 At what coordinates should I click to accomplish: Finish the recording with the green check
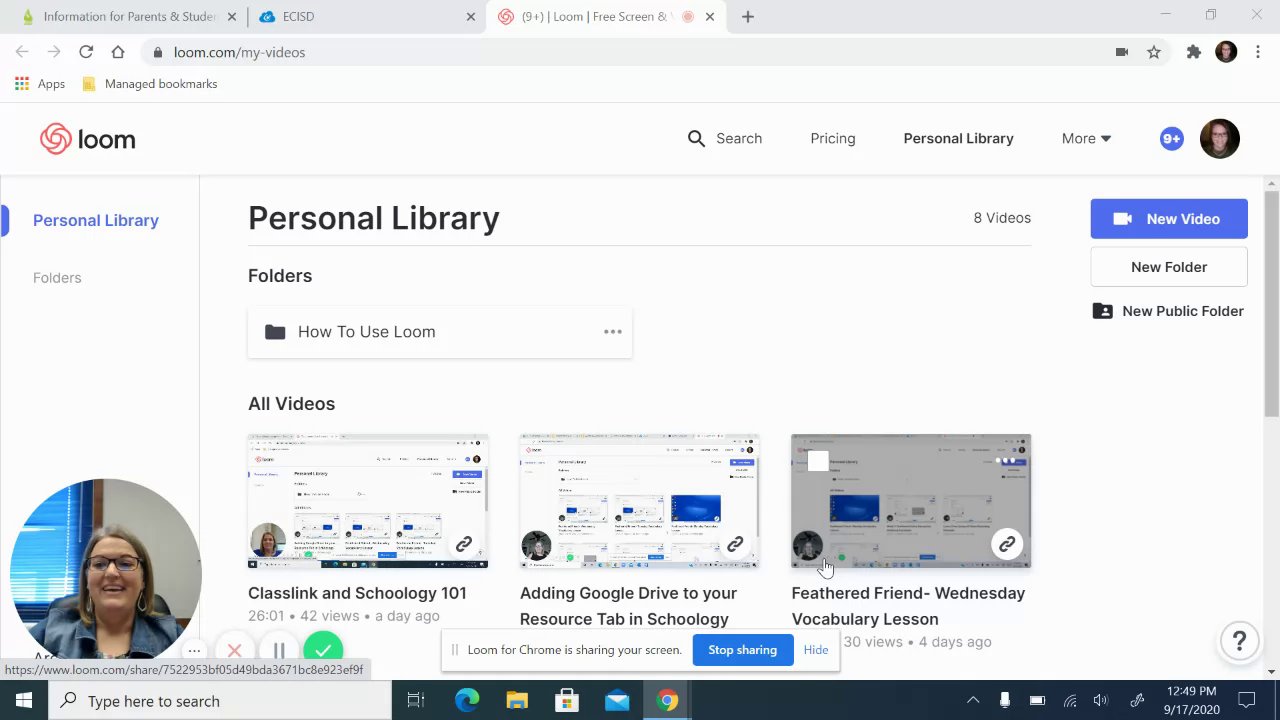click(x=323, y=651)
